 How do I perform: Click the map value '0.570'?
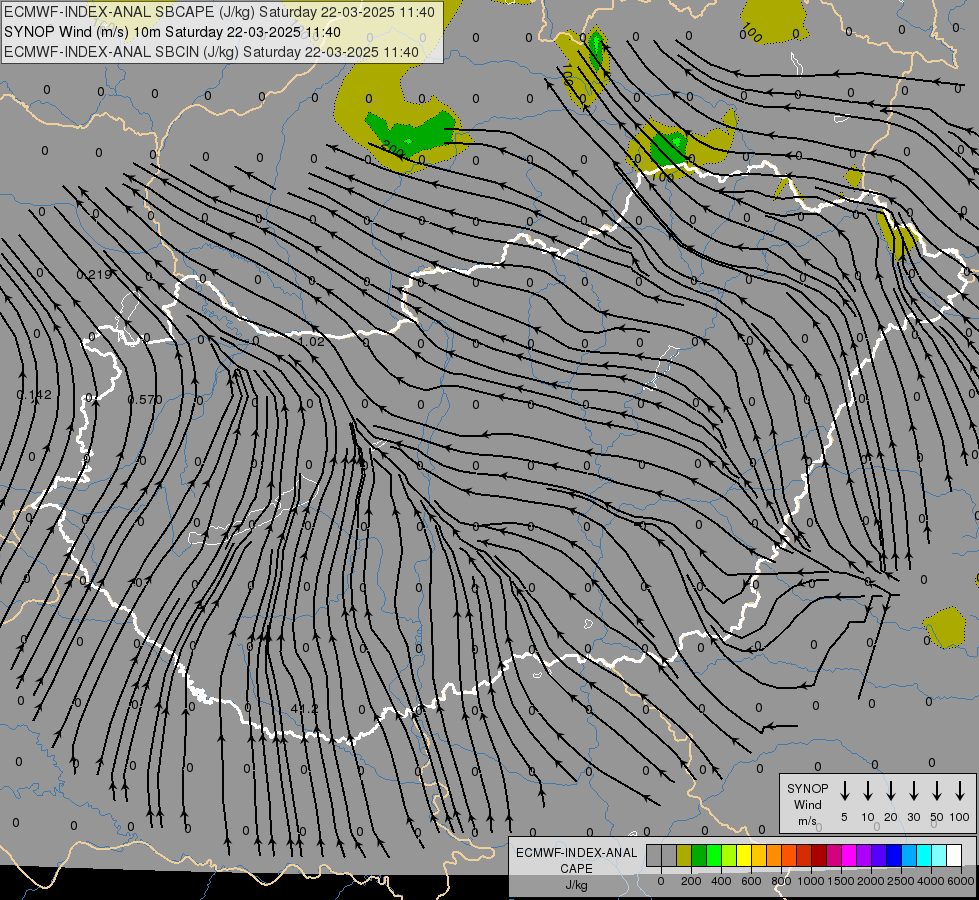pyautogui.click(x=145, y=399)
